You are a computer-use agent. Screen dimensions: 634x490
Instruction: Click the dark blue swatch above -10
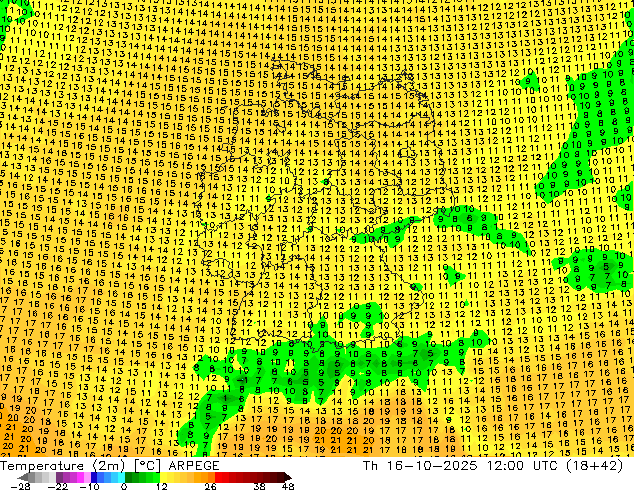(94, 477)
